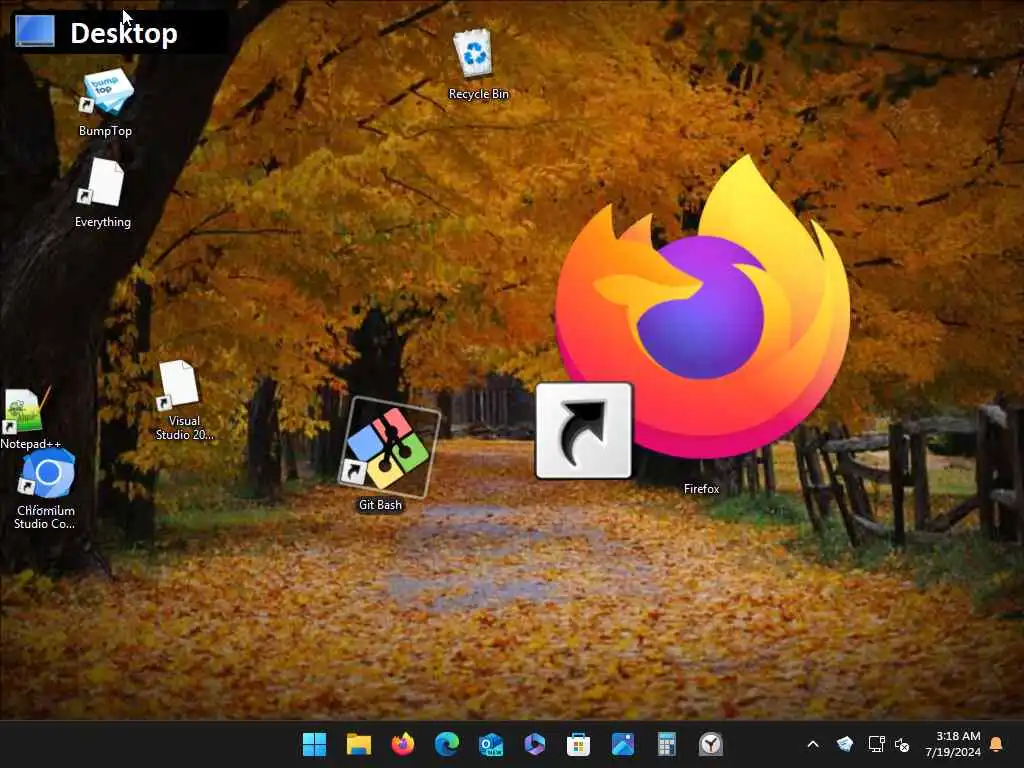Viewport: 1024px width, 768px height.
Task: Open notifications bell icon
Action: [997, 744]
